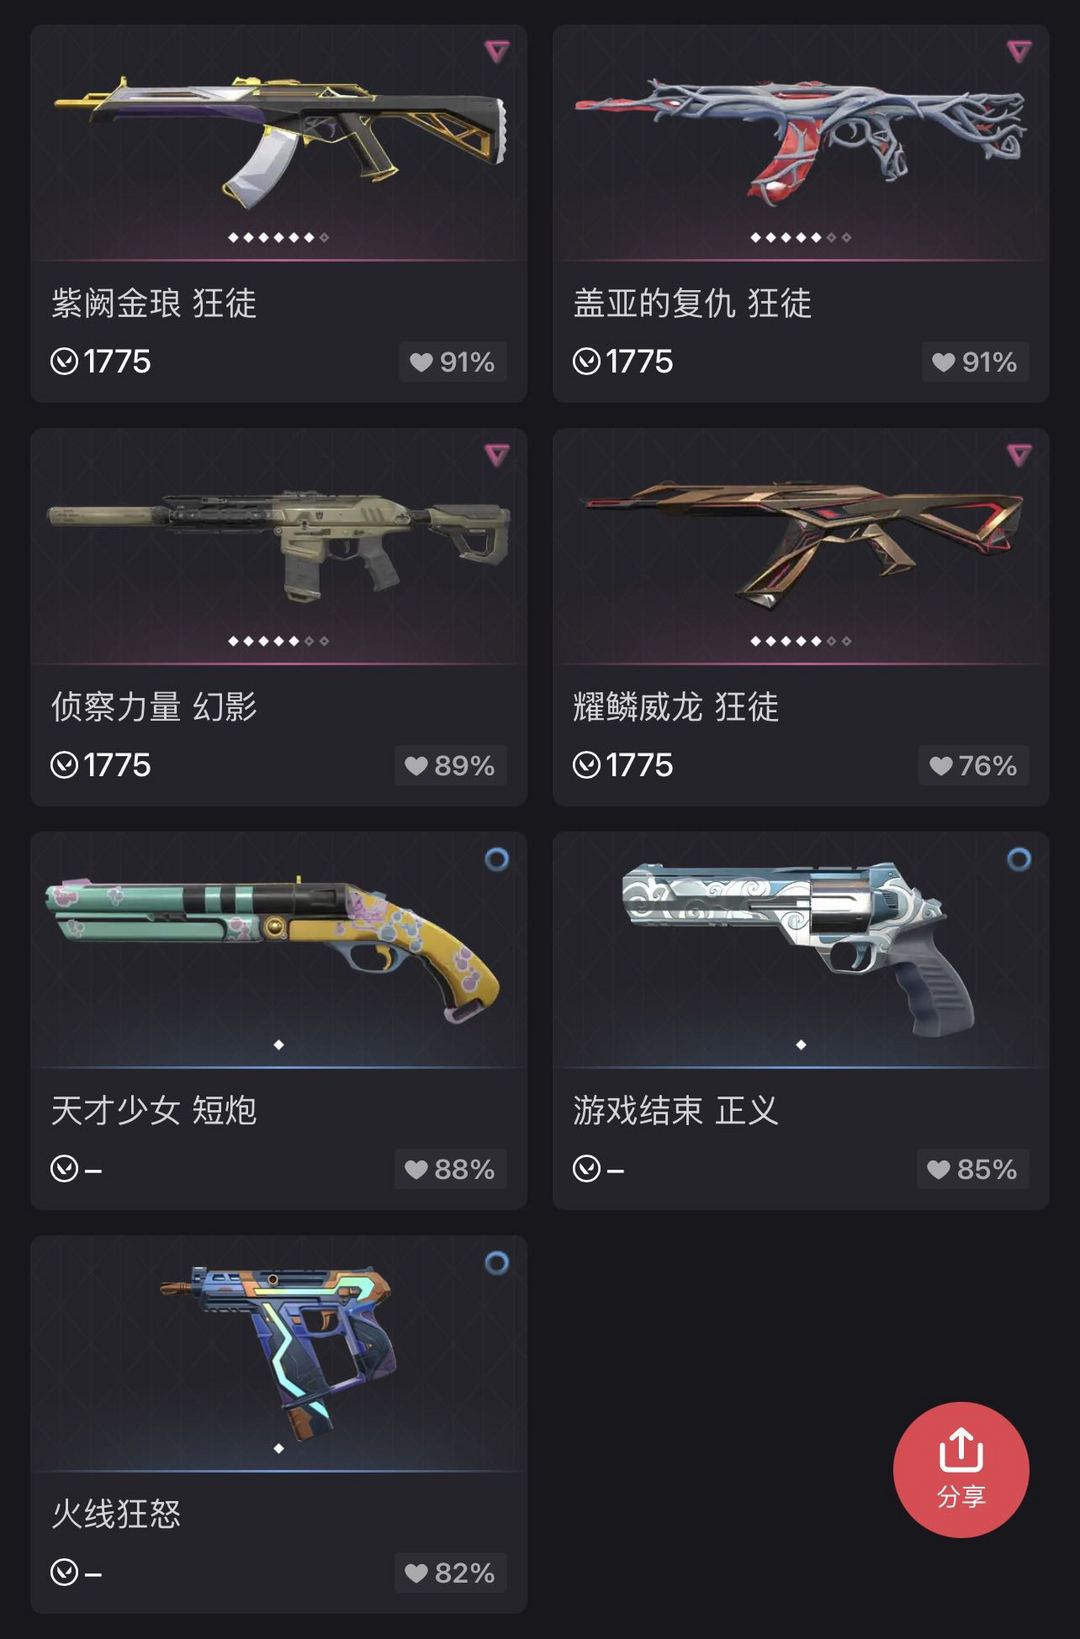
Task: Tap the red share button
Action: coord(960,1469)
